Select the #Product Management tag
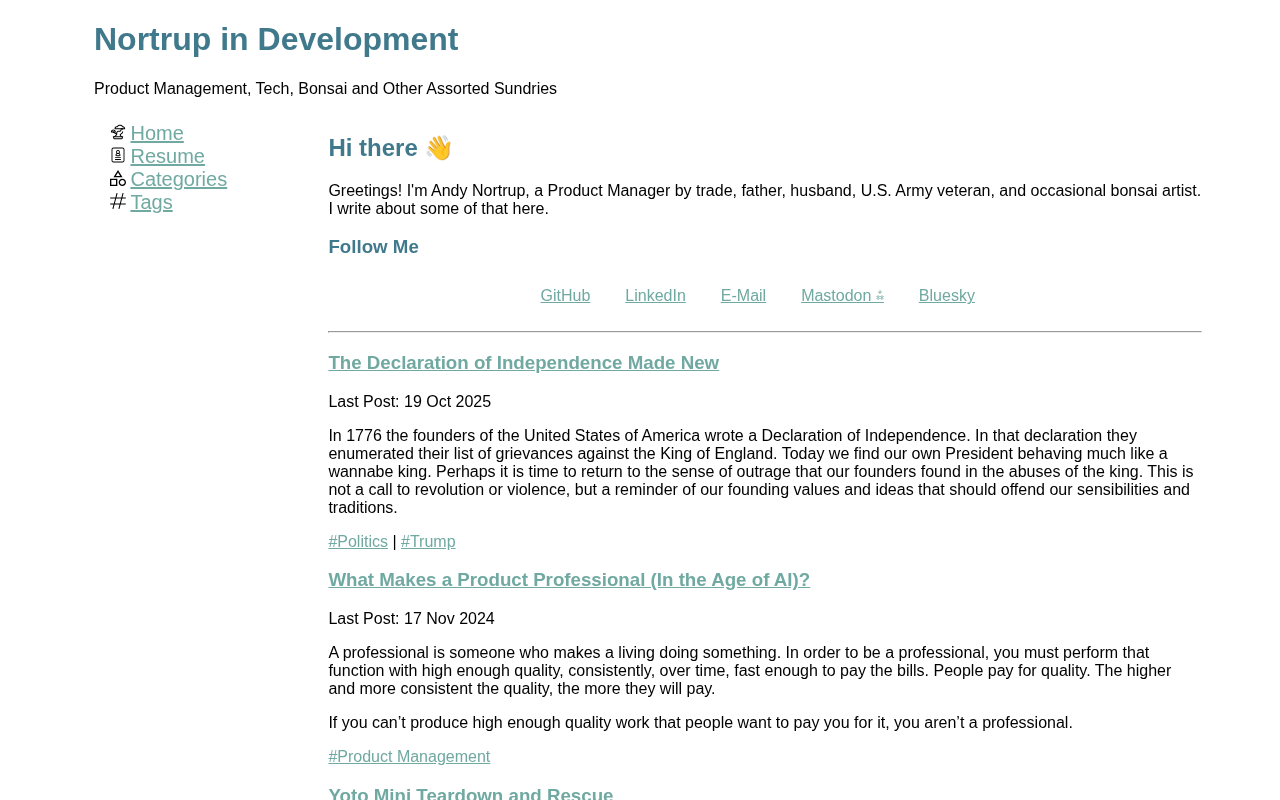 [409, 757]
